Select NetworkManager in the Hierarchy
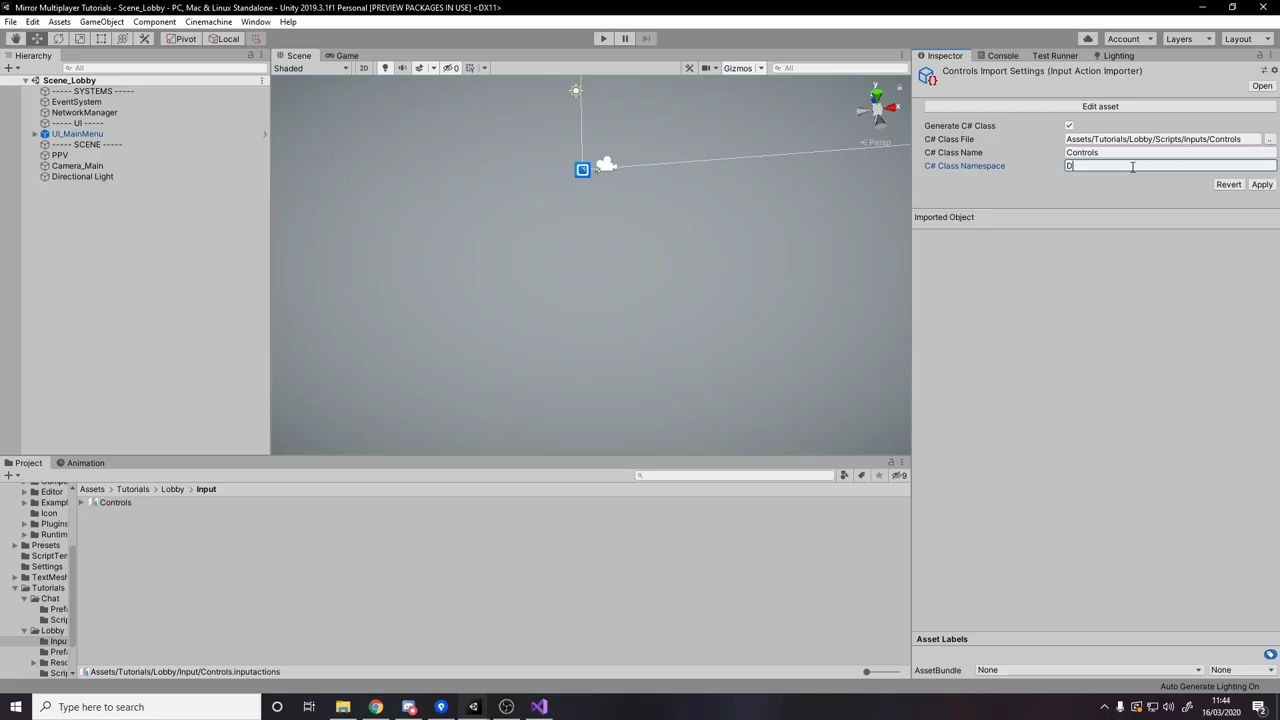The width and height of the screenshot is (1280, 720). 84,112
